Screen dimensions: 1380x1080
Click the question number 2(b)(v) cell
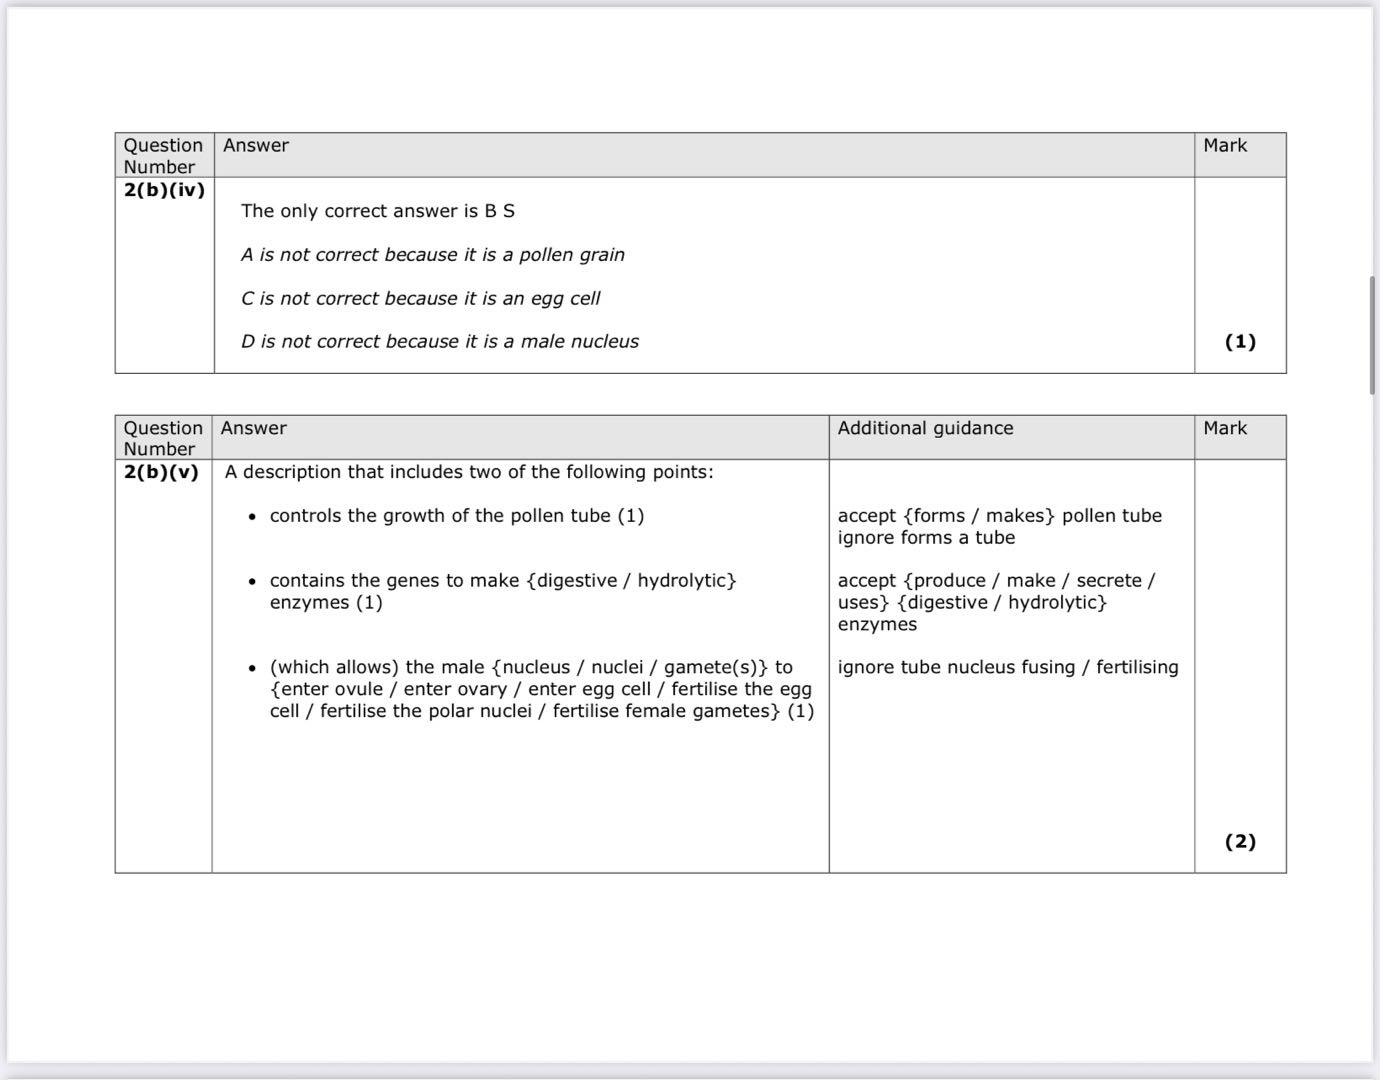point(161,472)
